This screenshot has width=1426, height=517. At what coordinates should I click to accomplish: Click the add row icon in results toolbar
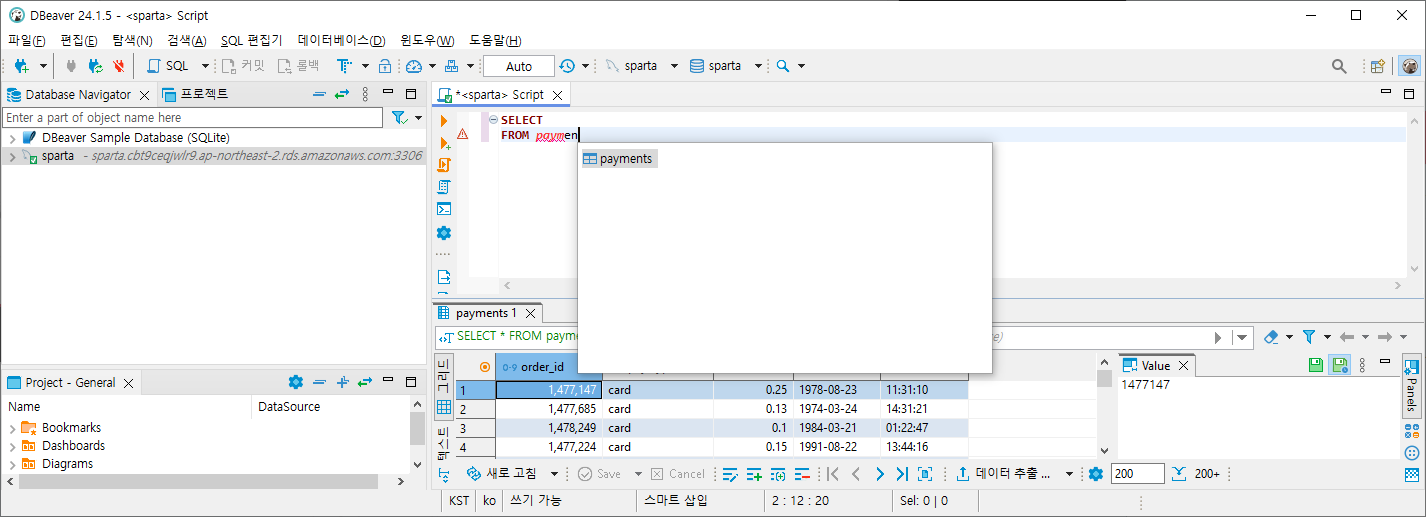tap(754, 474)
